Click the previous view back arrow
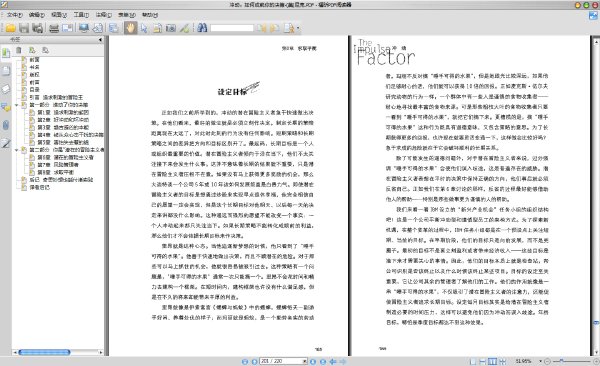This screenshot has width=600, height=366. 333,361
